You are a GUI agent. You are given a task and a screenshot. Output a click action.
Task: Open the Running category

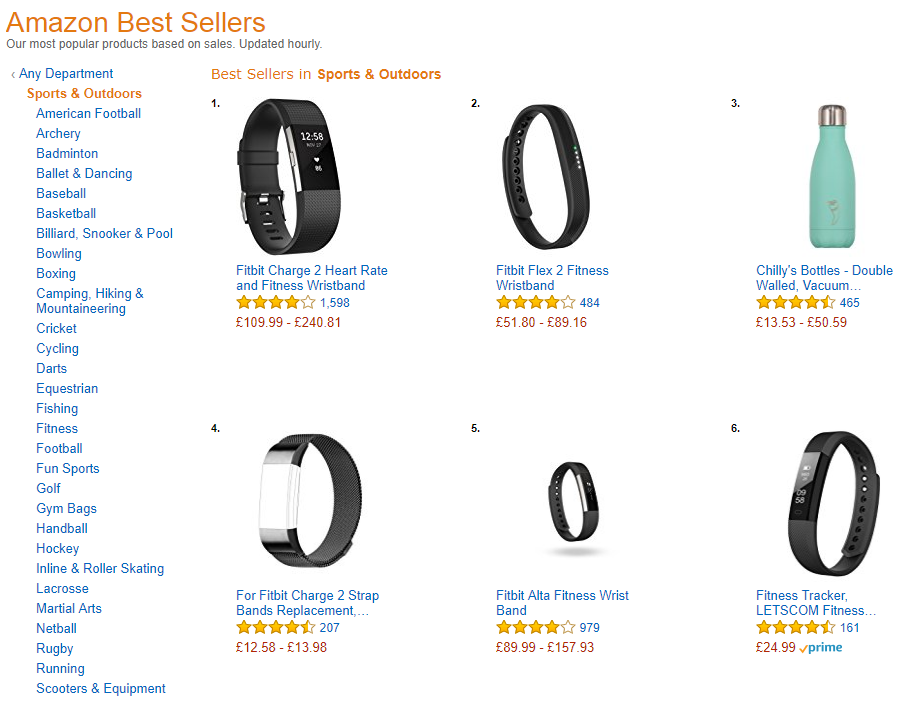coord(60,668)
